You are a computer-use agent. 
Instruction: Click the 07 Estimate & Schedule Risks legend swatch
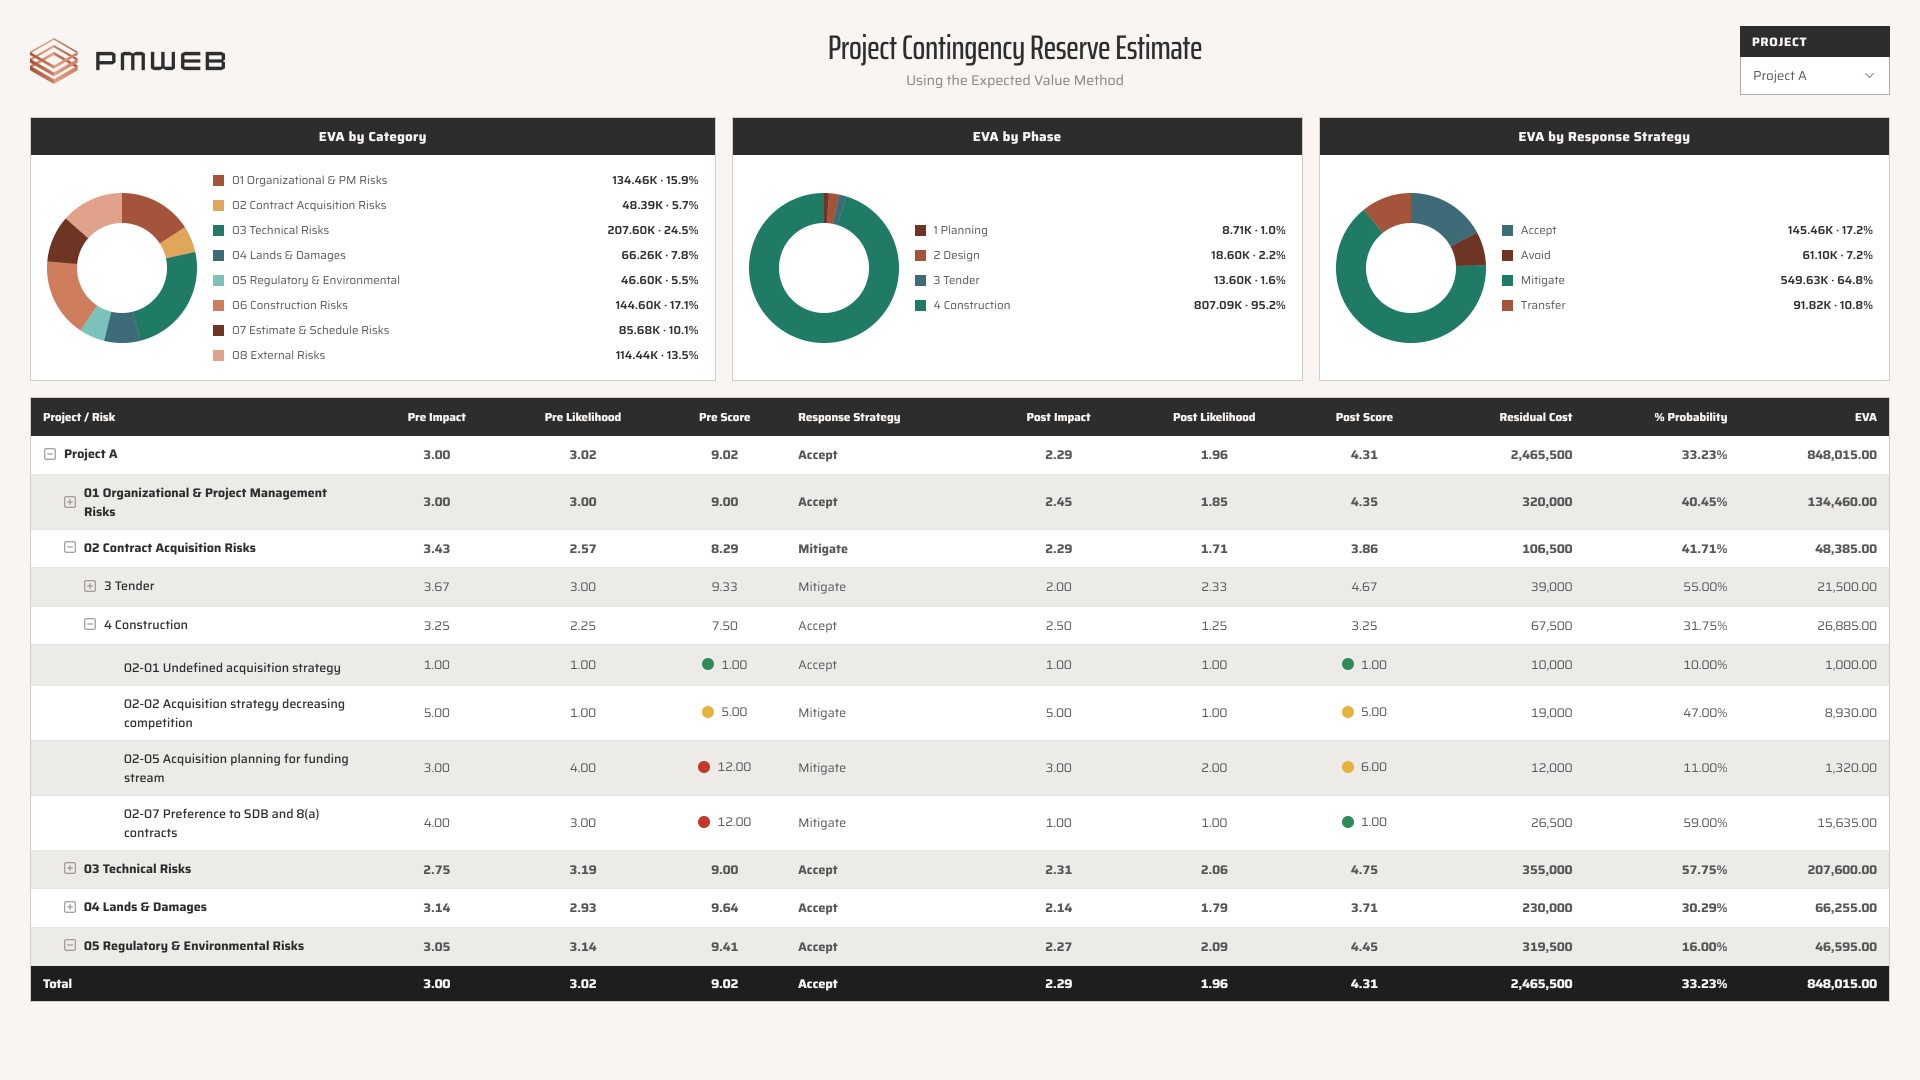pos(218,331)
